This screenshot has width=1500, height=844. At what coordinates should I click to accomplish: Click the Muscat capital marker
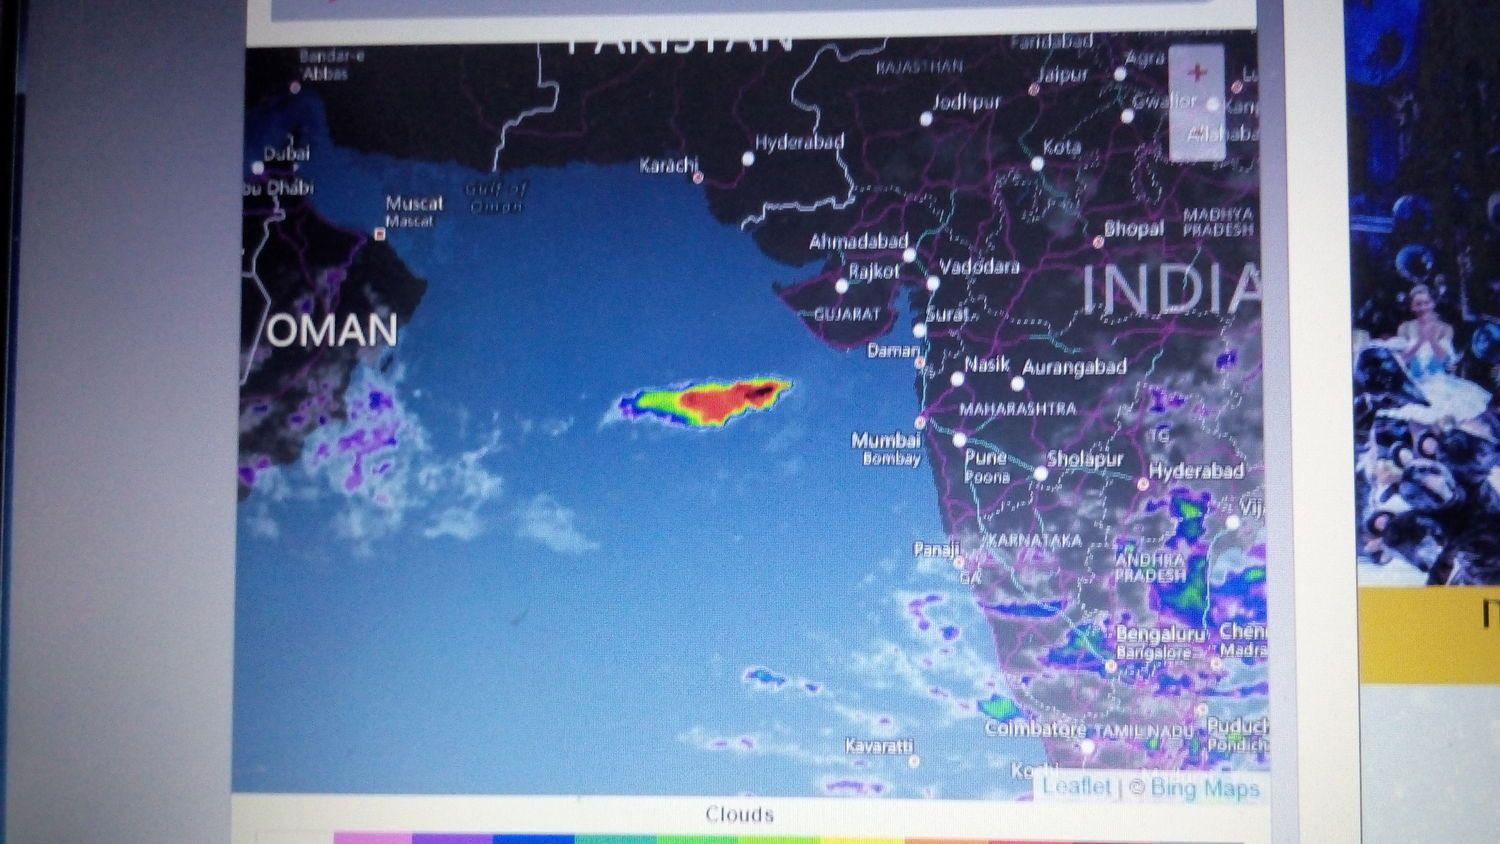(x=380, y=234)
